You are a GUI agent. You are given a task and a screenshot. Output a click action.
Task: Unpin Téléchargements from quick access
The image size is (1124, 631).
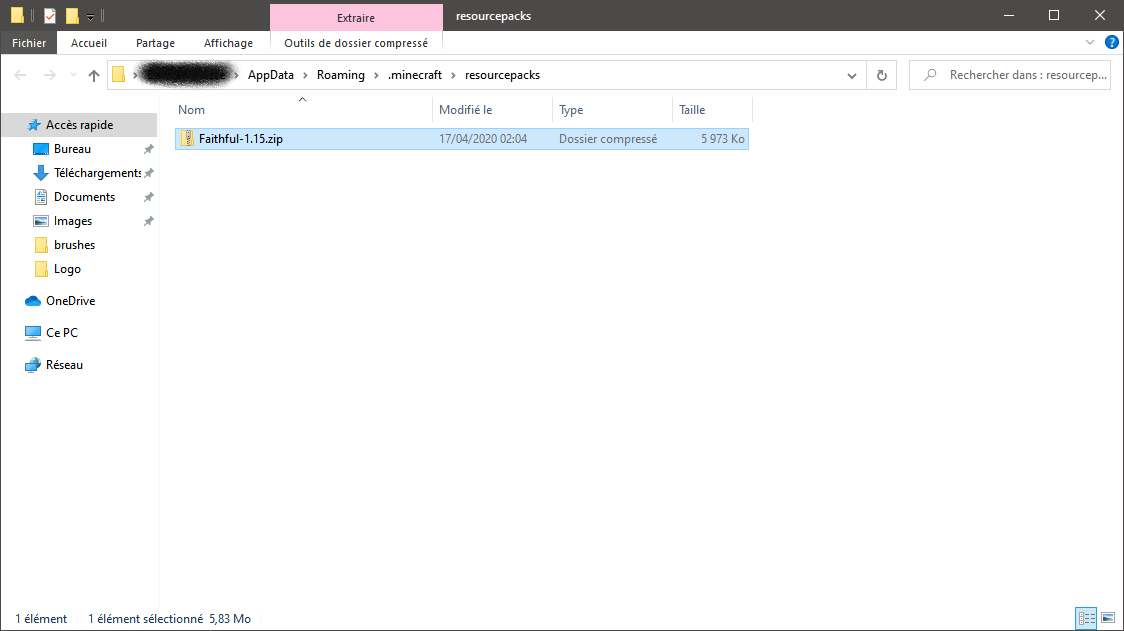(x=148, y=172)
